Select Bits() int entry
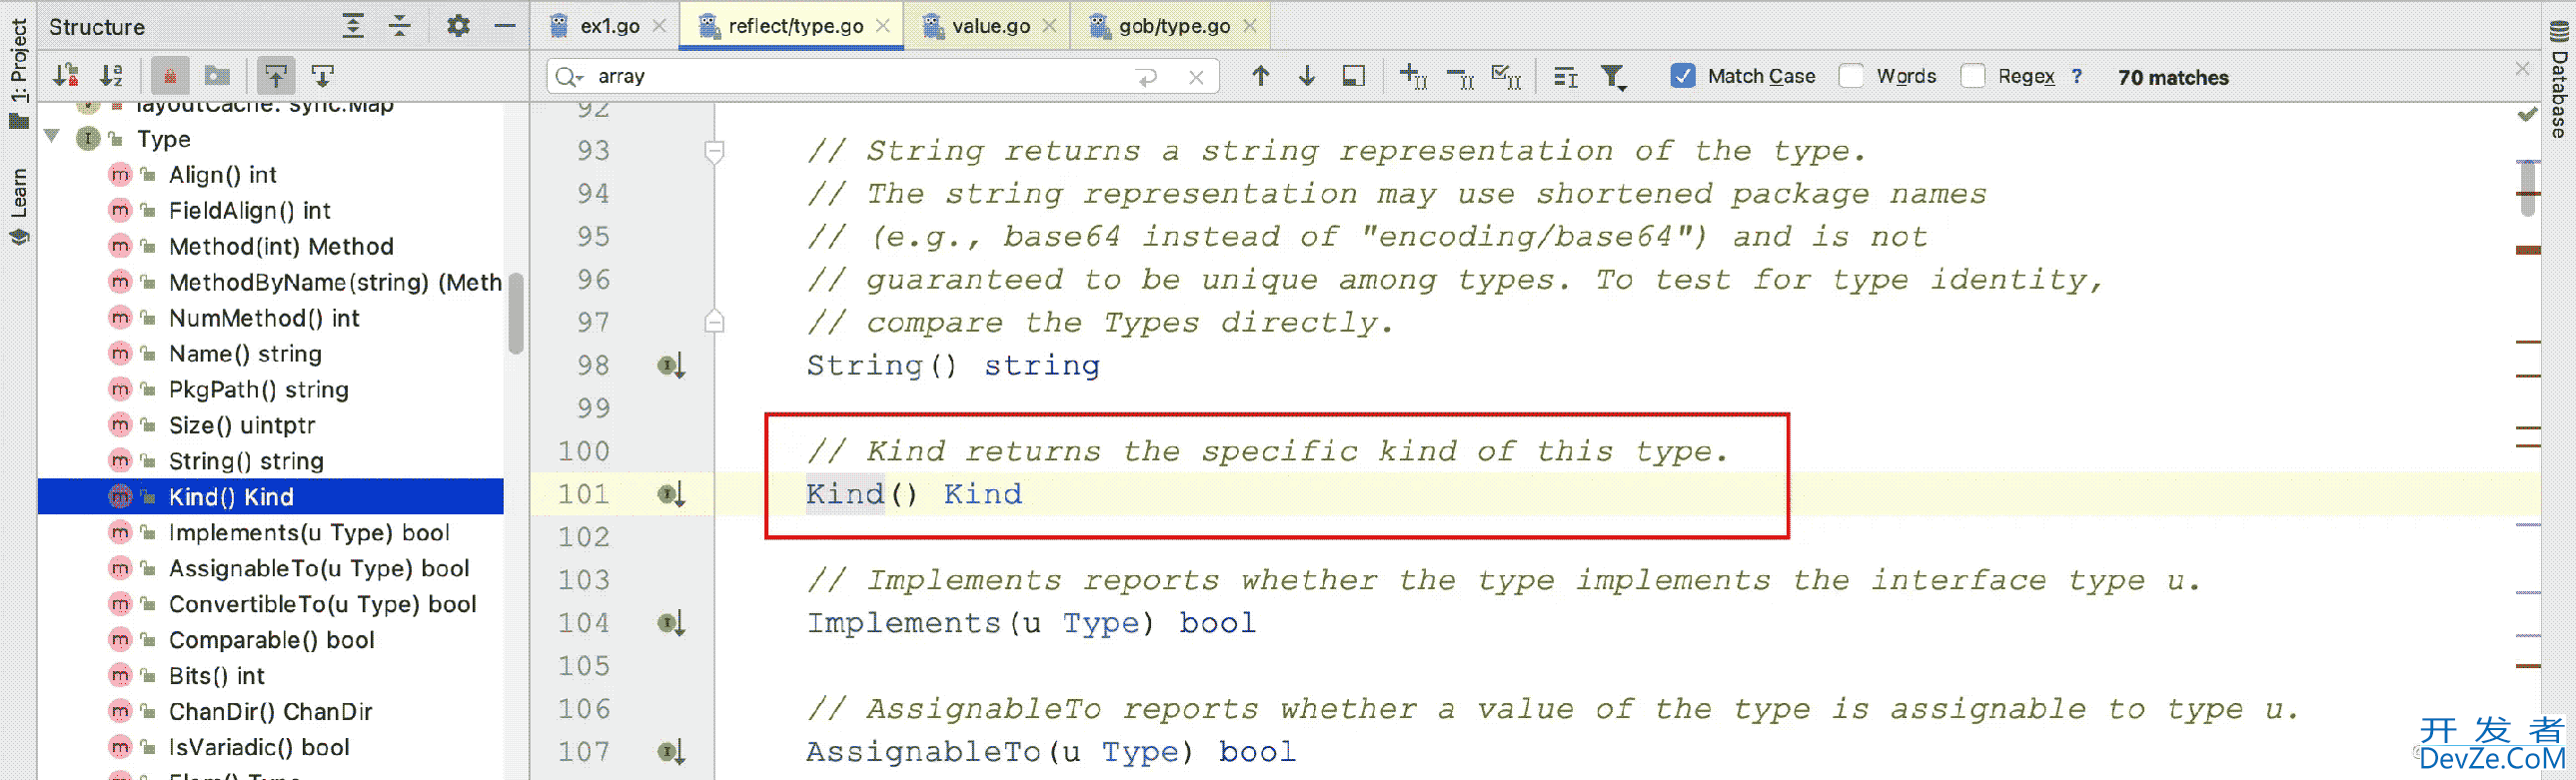 216,677
